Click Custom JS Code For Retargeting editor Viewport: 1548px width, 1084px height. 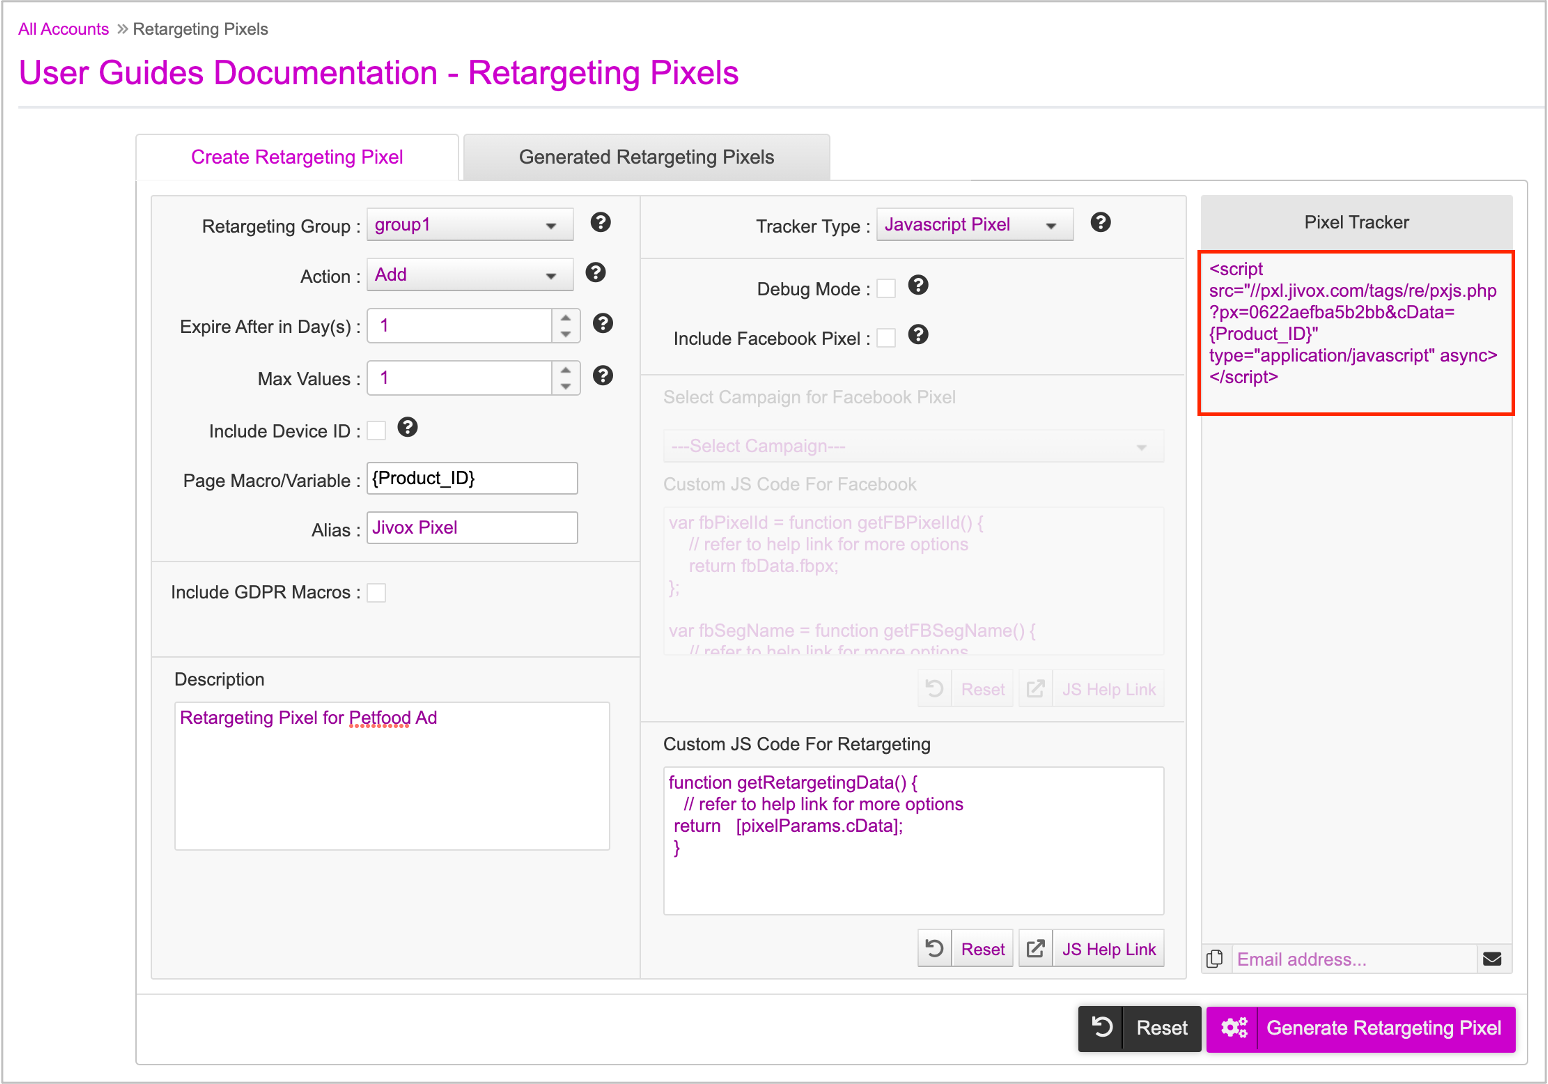tap(914, 840)
